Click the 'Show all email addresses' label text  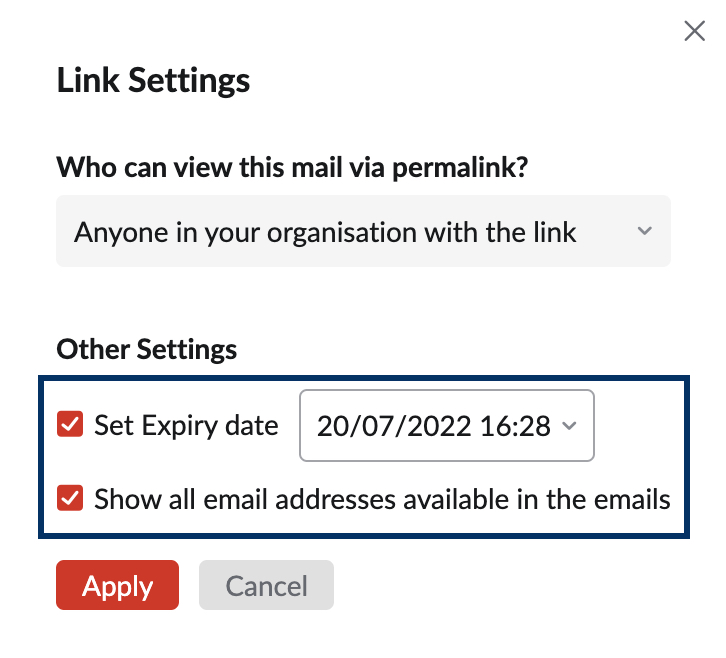(382, 498)
